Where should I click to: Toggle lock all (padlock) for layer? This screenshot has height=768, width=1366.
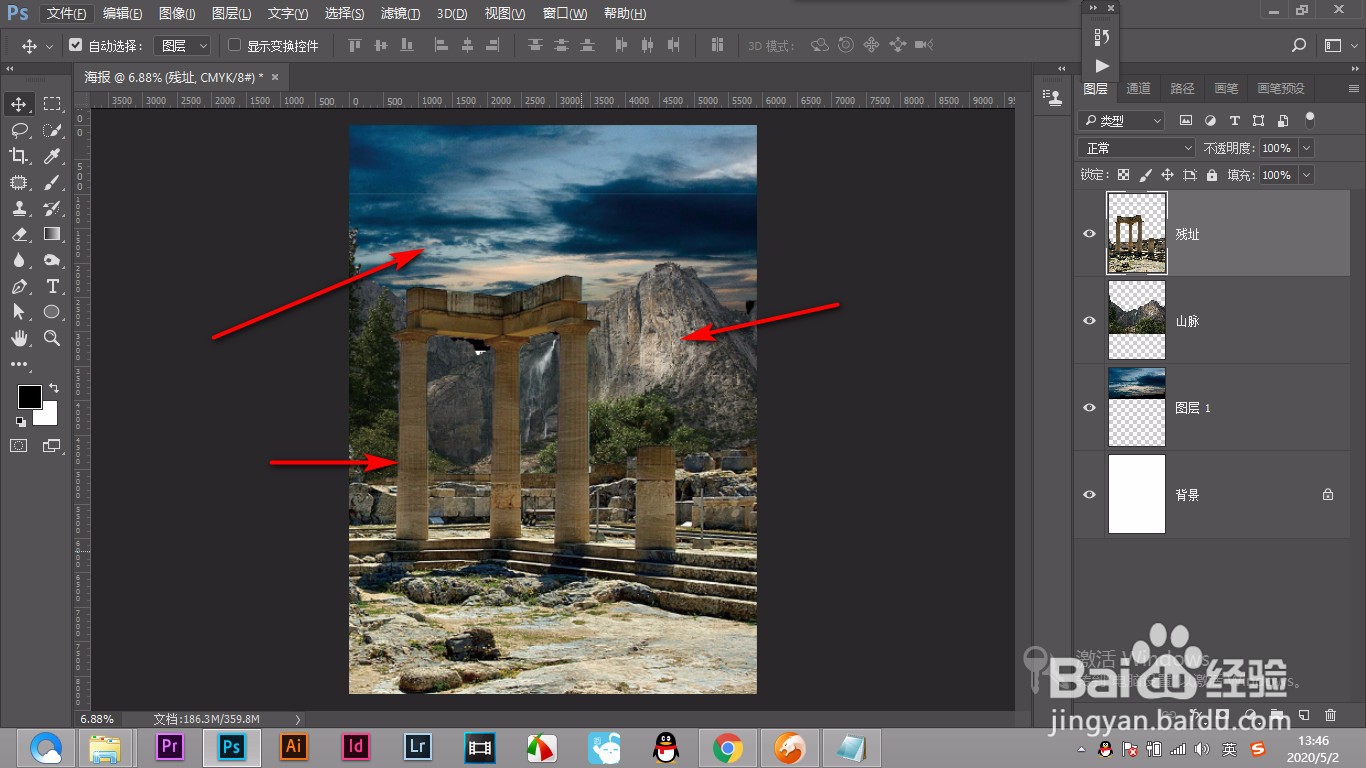[x=1212, y=175]
